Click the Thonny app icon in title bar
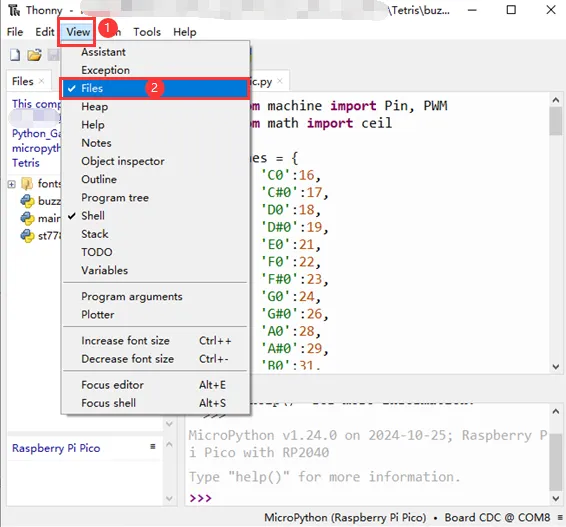 [14, 10]
